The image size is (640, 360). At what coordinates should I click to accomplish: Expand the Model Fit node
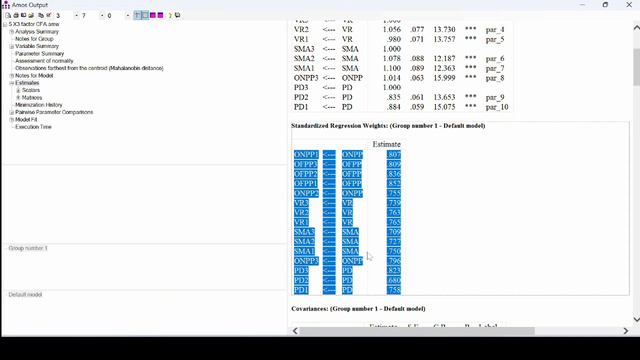12,120
